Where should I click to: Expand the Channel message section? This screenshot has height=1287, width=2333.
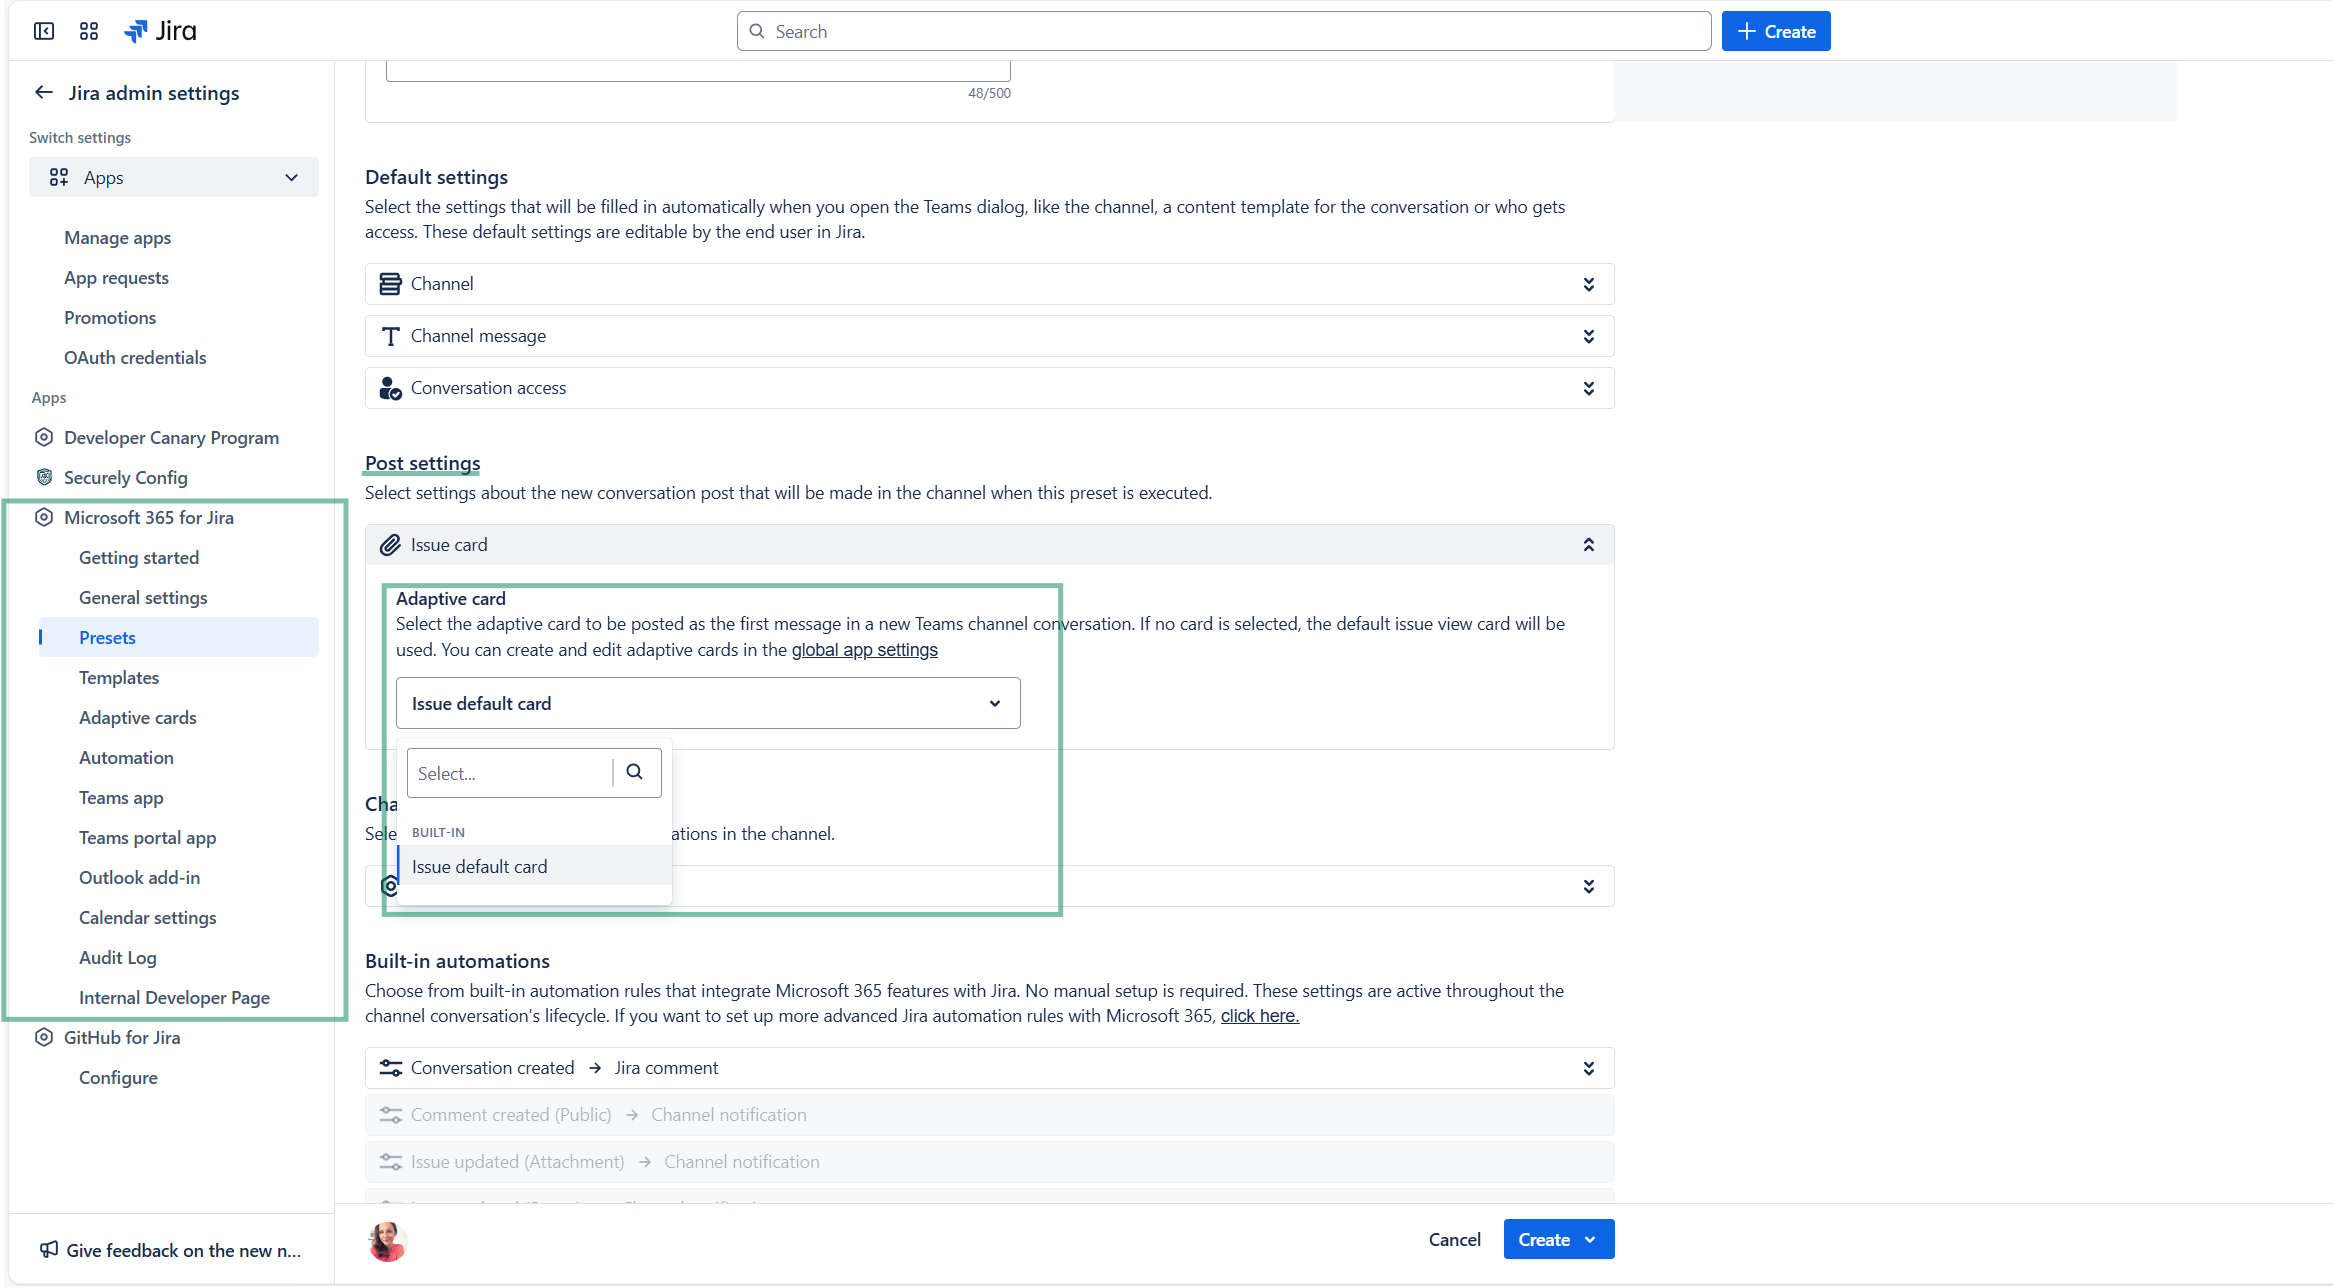click(x=1588, y=336)
